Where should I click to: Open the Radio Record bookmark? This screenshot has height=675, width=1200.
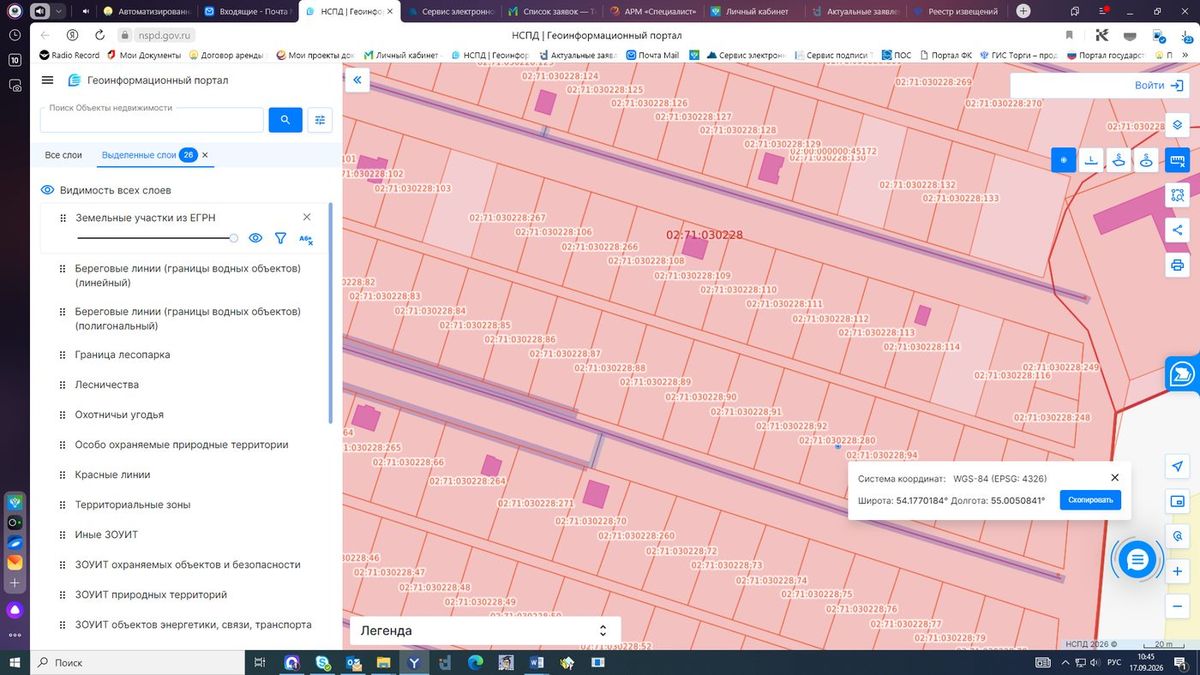[x=69, y=55]
